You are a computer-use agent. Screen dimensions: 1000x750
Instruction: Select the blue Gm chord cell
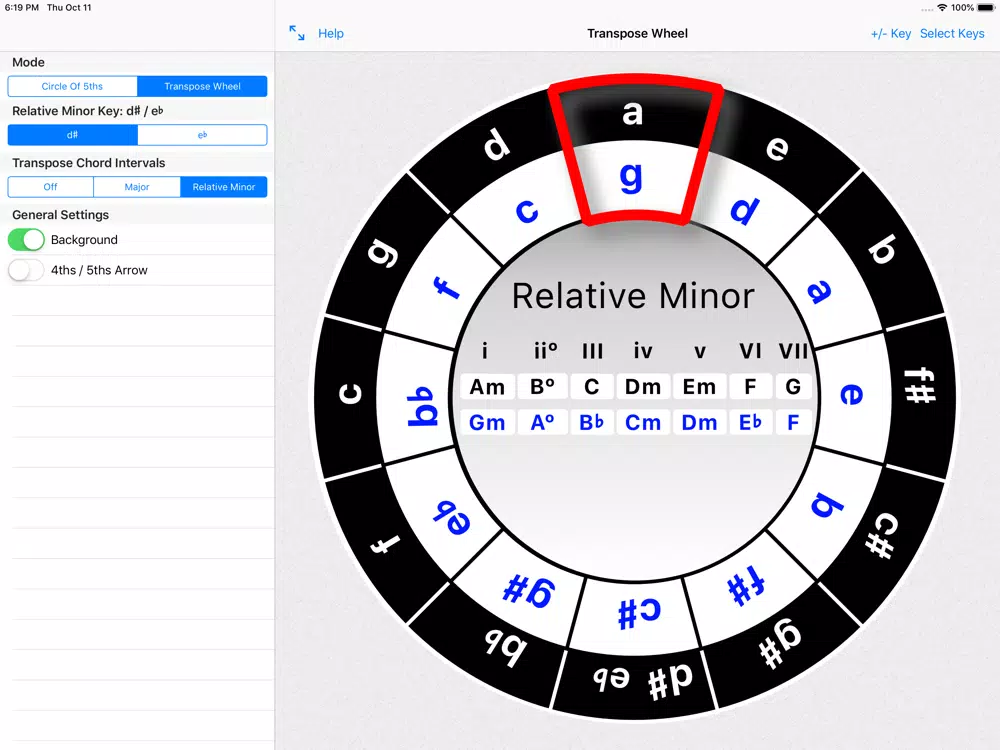click(x=487, y=422)
